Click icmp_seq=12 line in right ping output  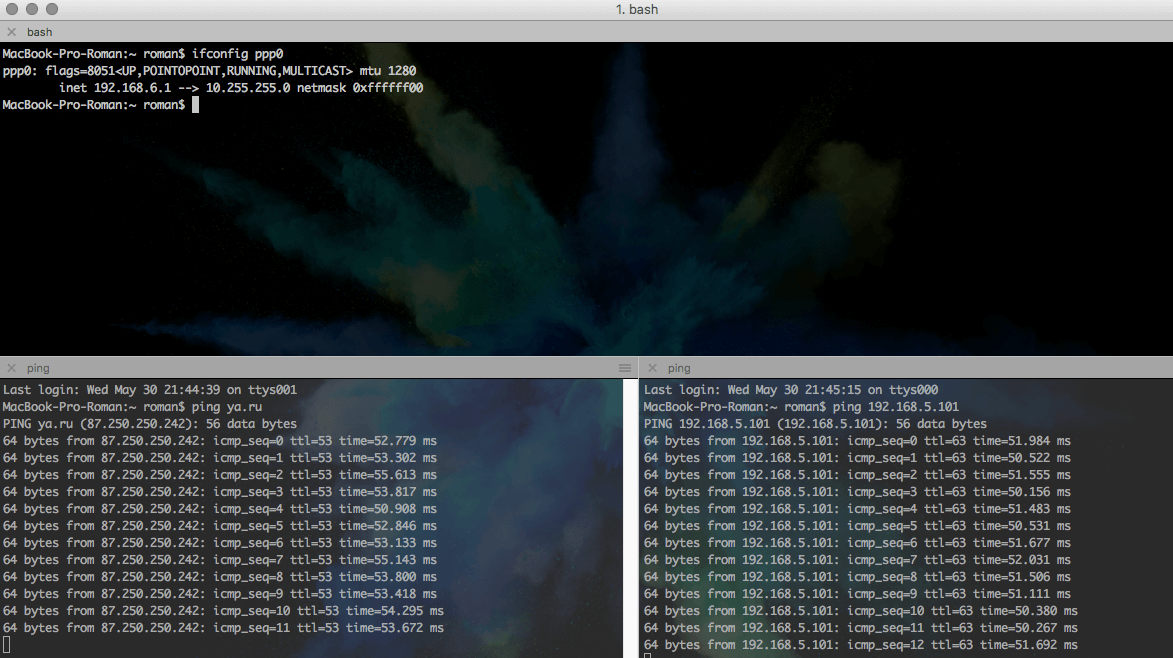[x=860, y=645]
